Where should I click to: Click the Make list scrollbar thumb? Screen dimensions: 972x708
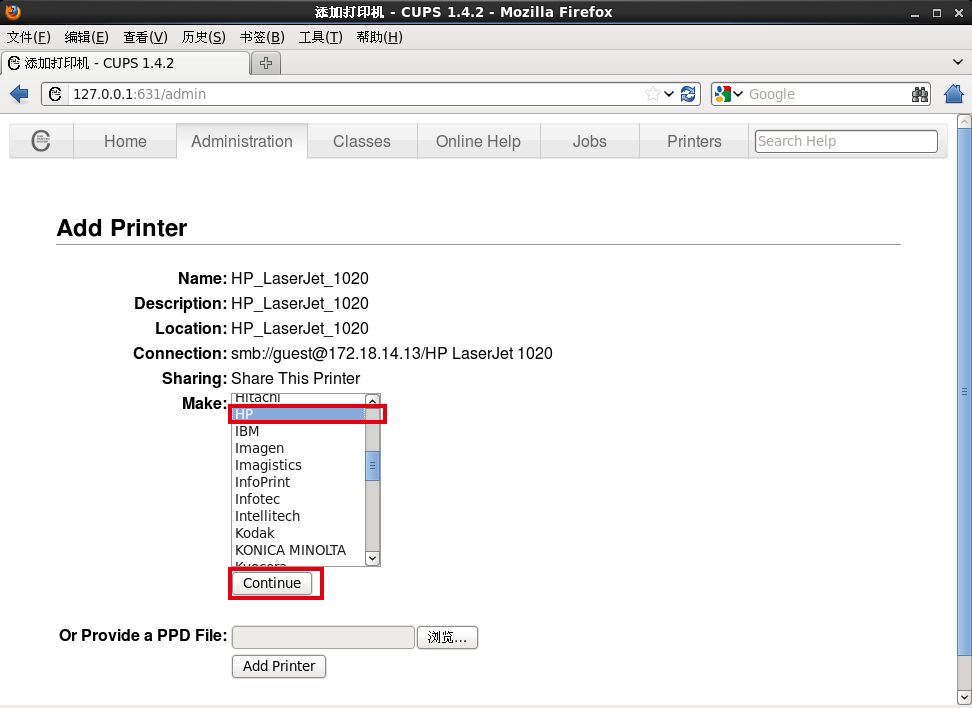click(x=373, y=466)
